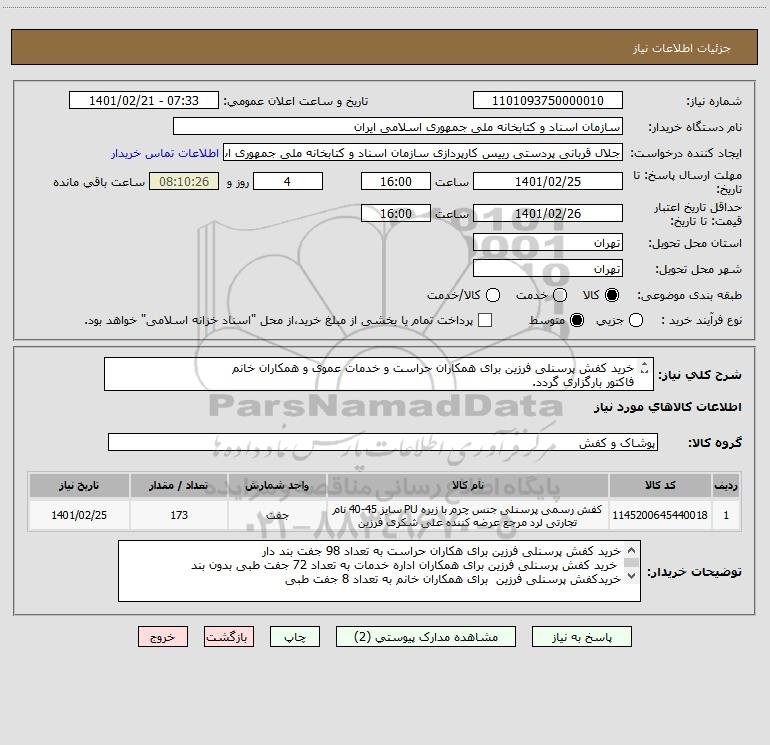Click the 16:00 response deadline time field
The height and width of the screenshot is (745, 770).
(396, 181)
